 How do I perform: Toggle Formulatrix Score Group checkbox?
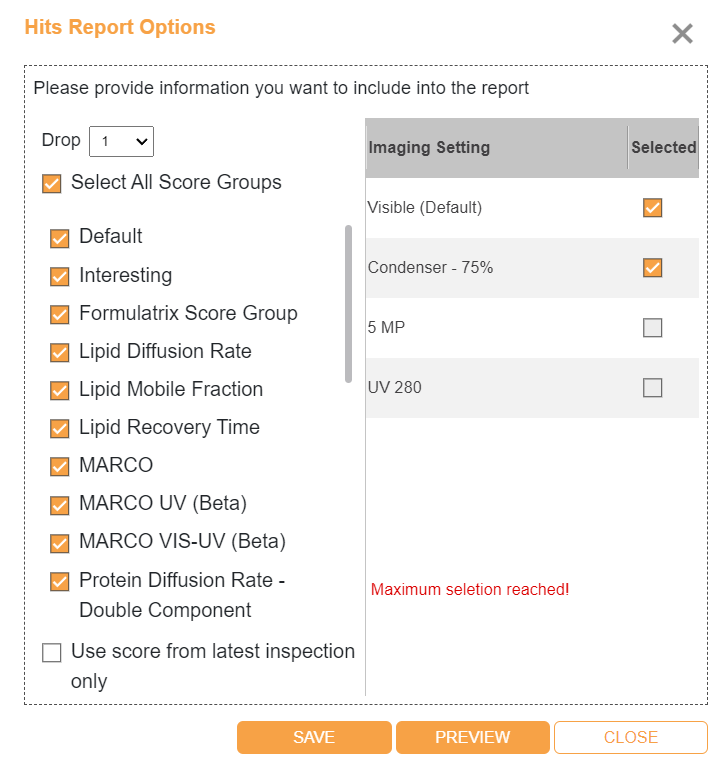pyautogui.click(x=59, y=314)
